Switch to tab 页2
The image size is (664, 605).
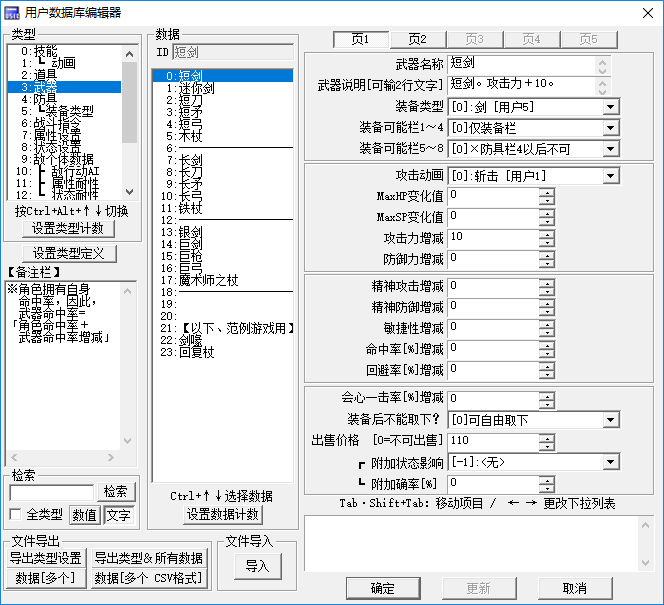click(418, 39)
